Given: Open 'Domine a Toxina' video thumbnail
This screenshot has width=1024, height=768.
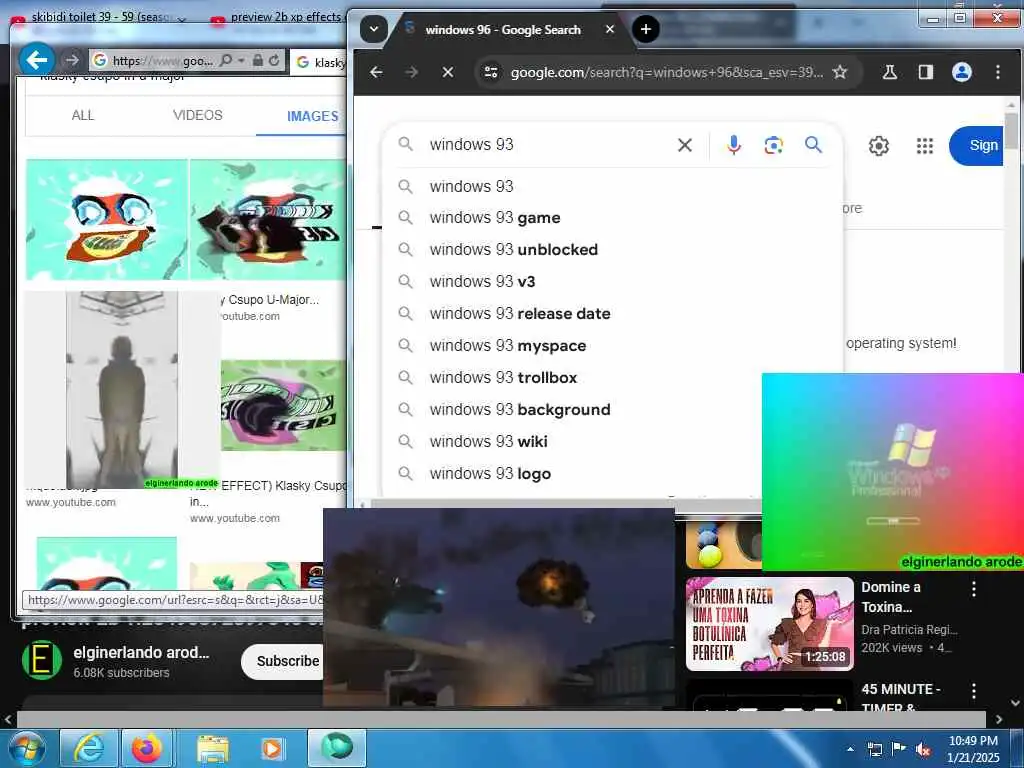Looking at the screenshot, I should pyautogui.click(x=770, y=624).
